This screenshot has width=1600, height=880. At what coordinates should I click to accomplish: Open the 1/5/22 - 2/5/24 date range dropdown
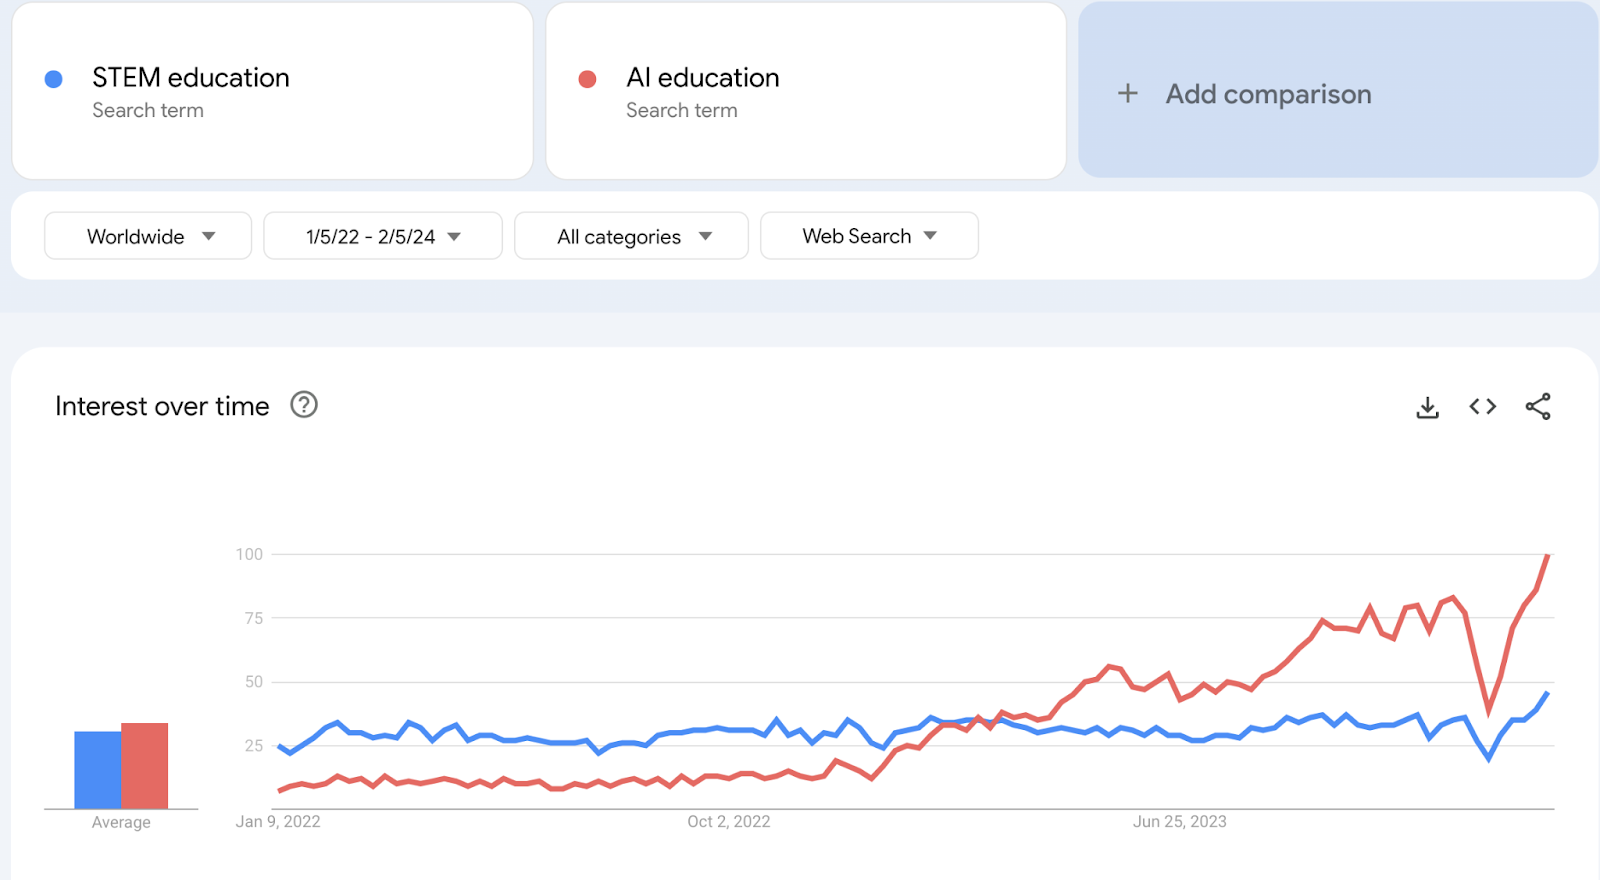point(383,236)
